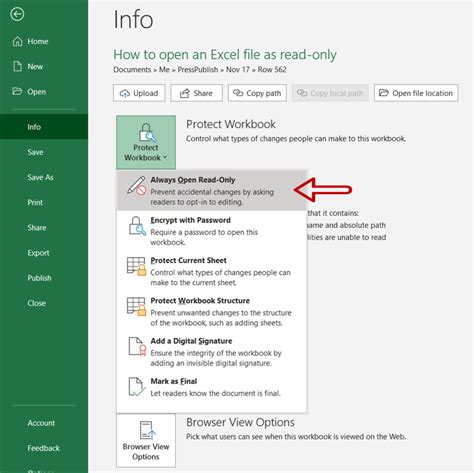Viewport: 474px width, 473px height.
Task: Click the Home house icon in sidebar
Action: pos(17,41)
